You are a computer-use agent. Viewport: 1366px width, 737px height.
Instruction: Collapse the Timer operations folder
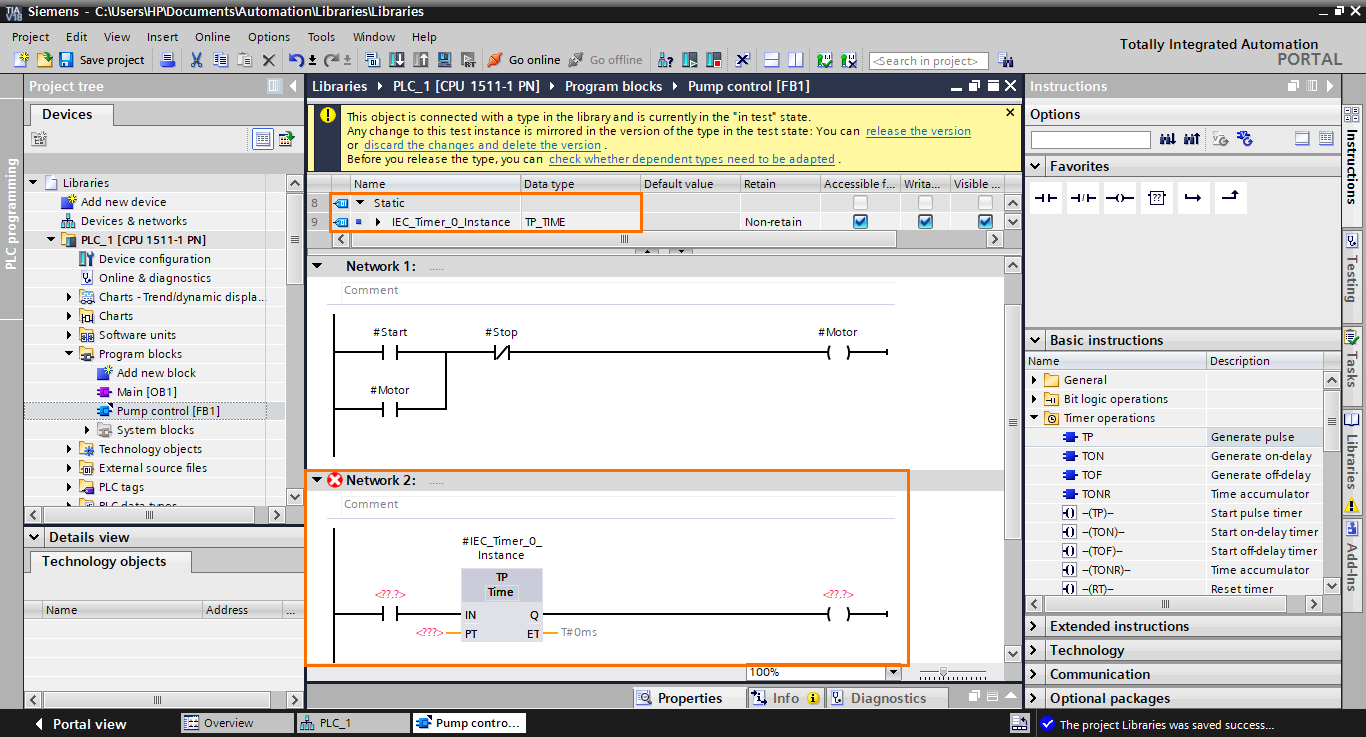[1035, 417]
